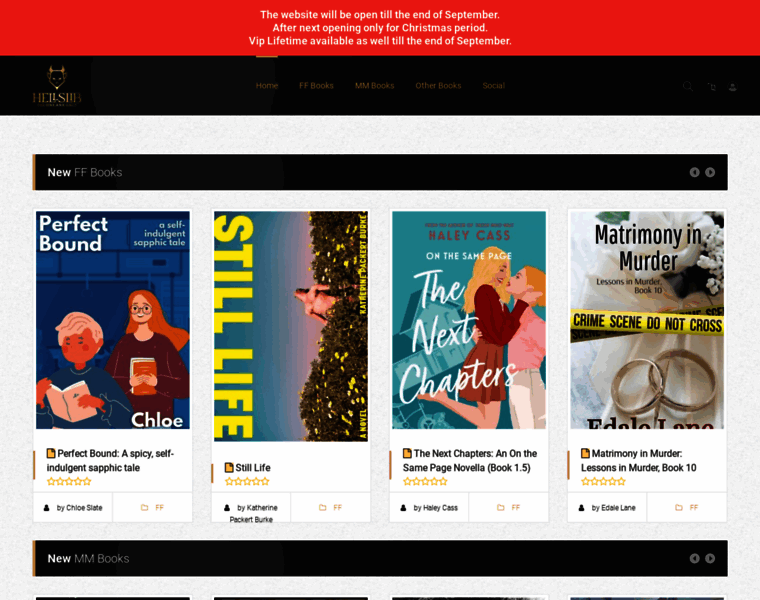
Task: Click folder icon in Still Life card
Action: pyautogui.click(x=323, y=507)
